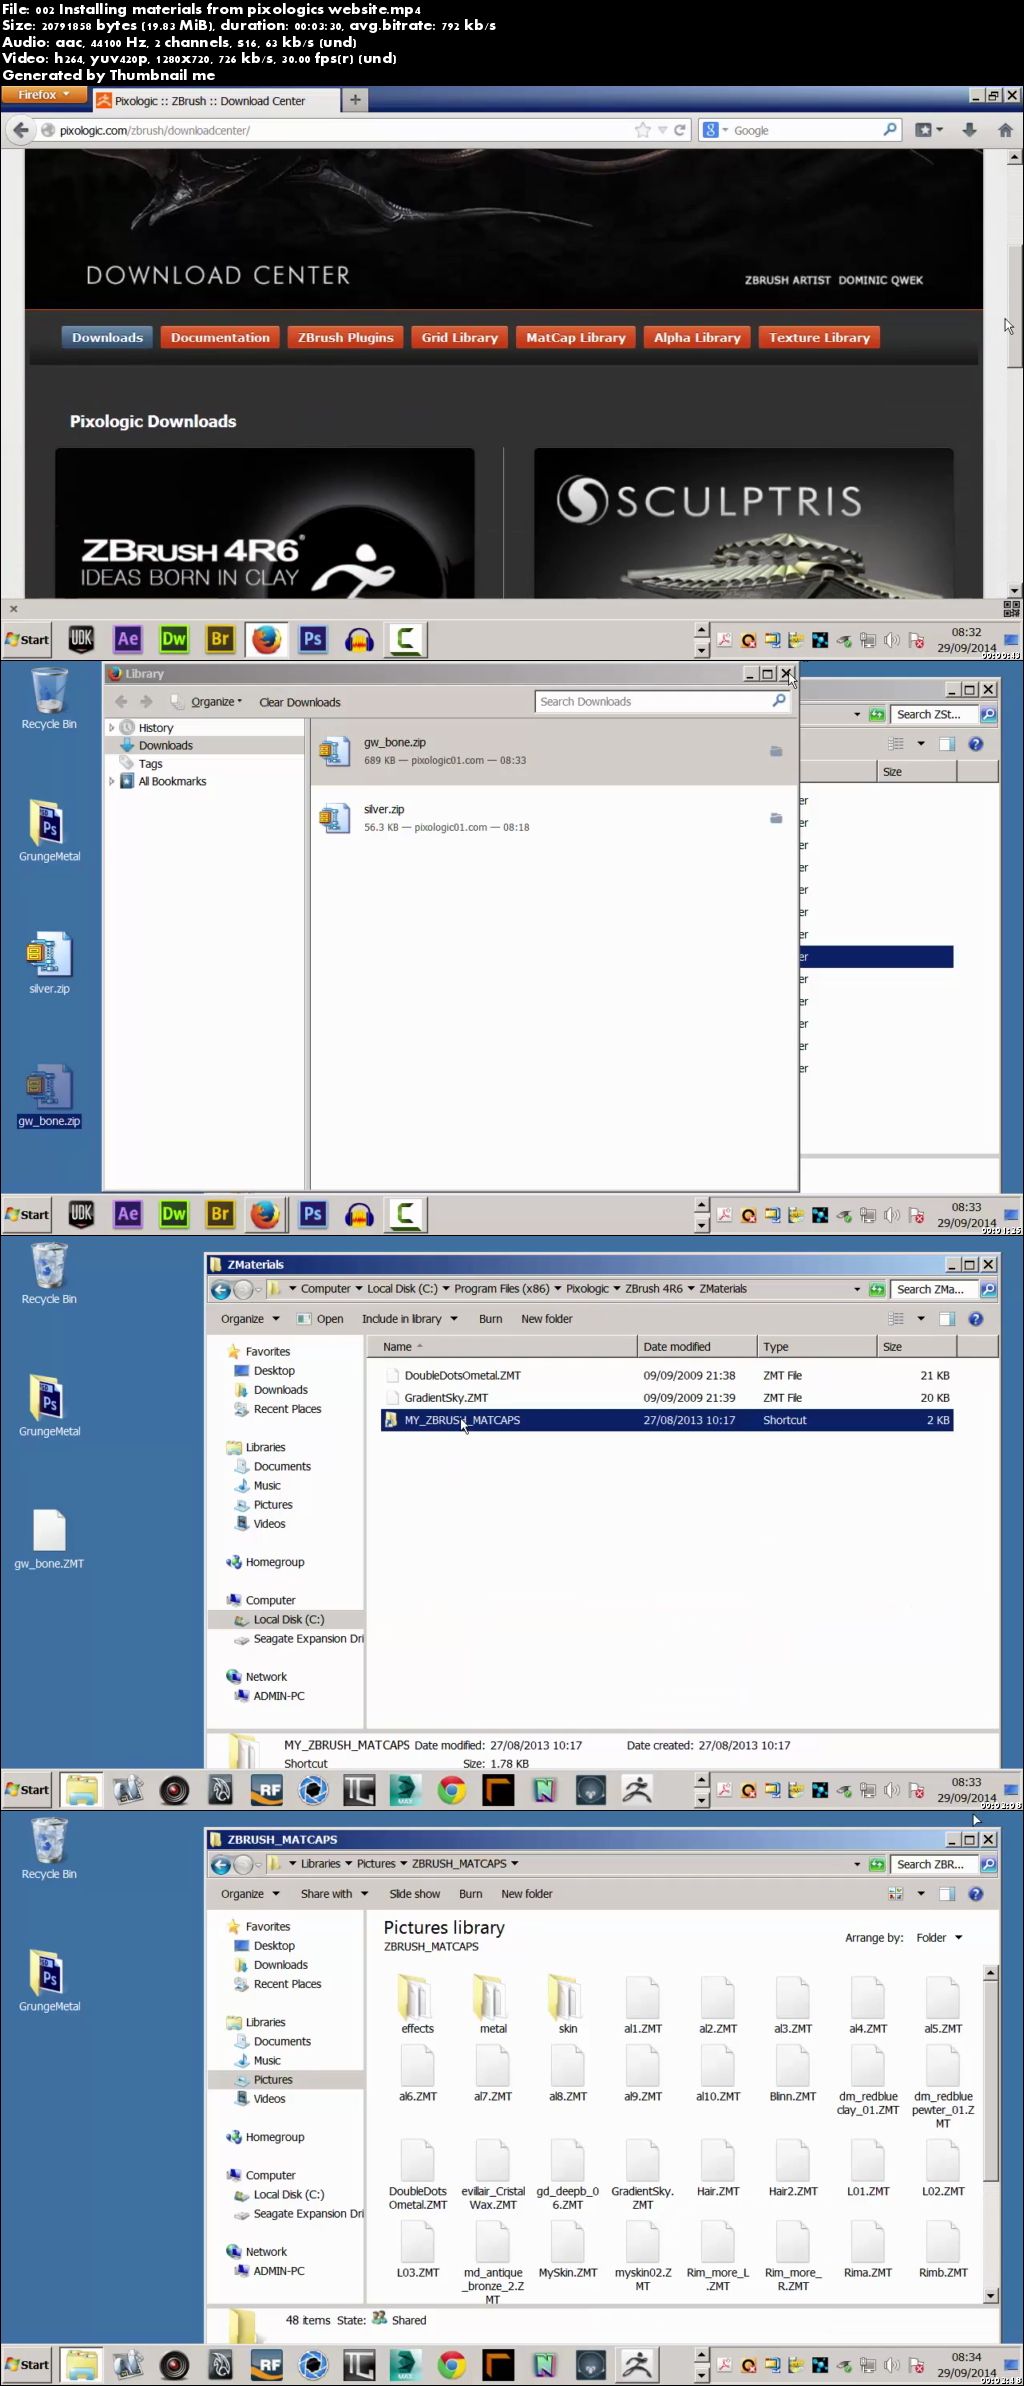
Task: Open the orange Firefox menu button
Action: (x=44, y=95)
